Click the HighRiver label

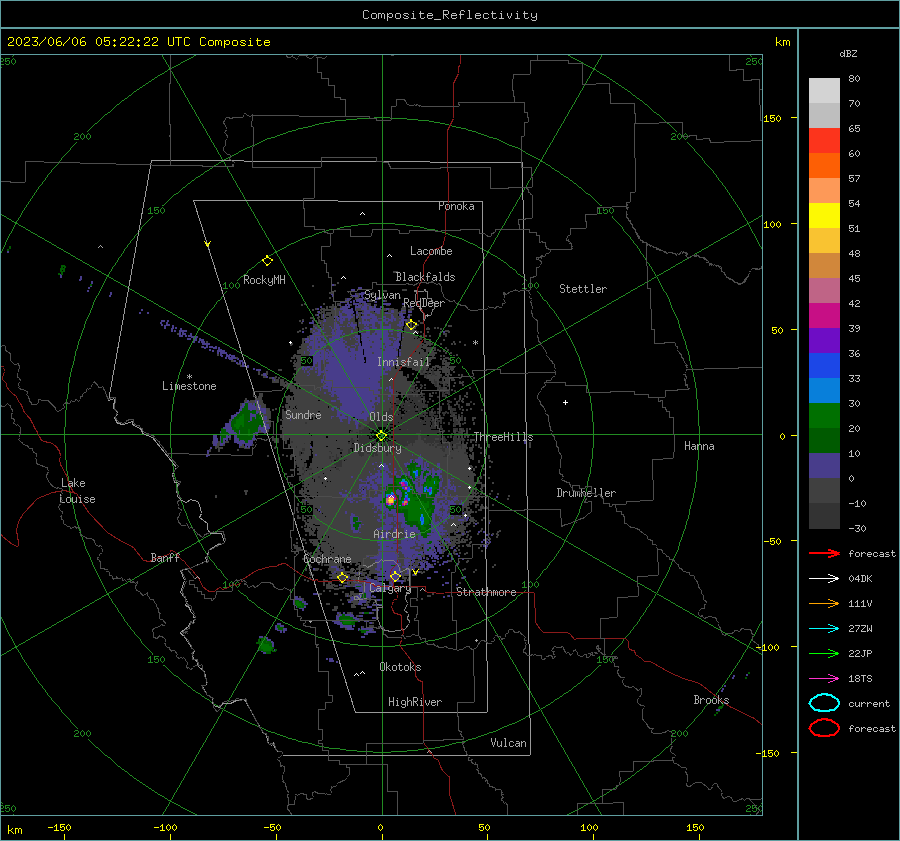(415, 702)
